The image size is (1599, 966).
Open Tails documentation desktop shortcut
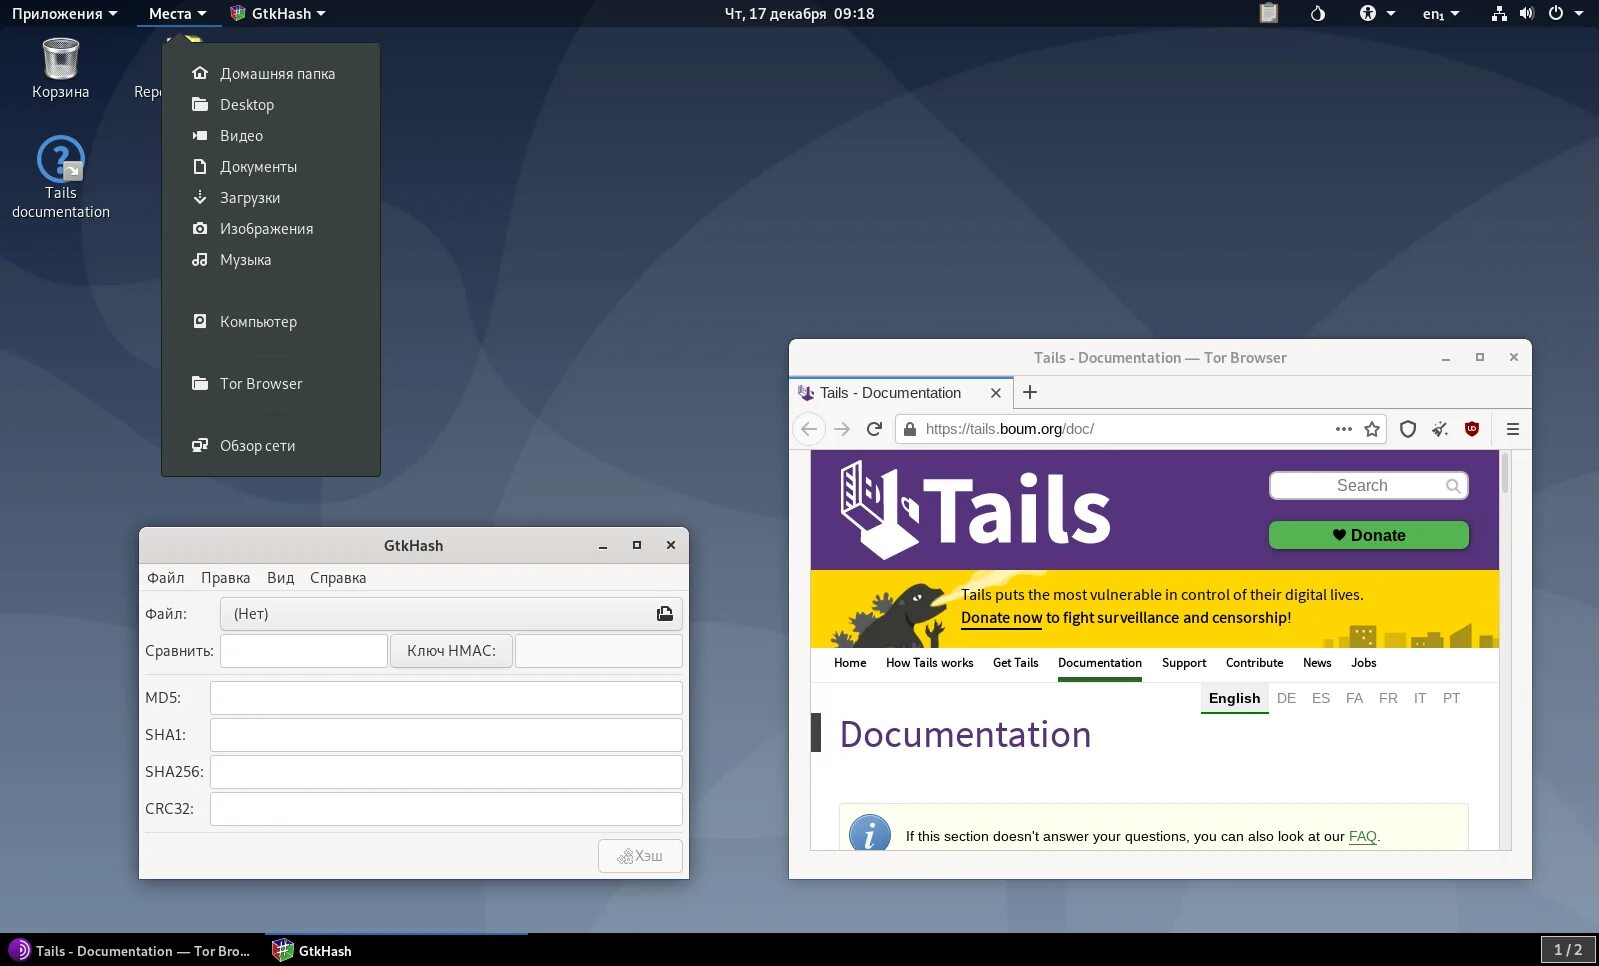[60, 177]
